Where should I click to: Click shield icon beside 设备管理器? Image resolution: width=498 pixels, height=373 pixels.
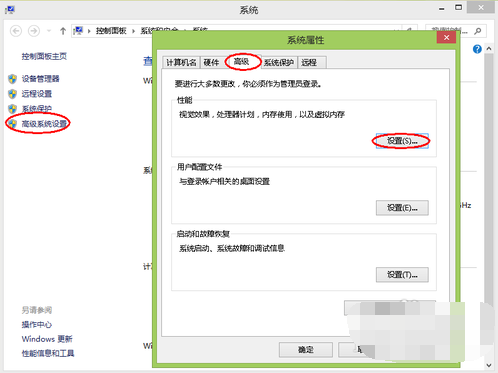[12, 79]
